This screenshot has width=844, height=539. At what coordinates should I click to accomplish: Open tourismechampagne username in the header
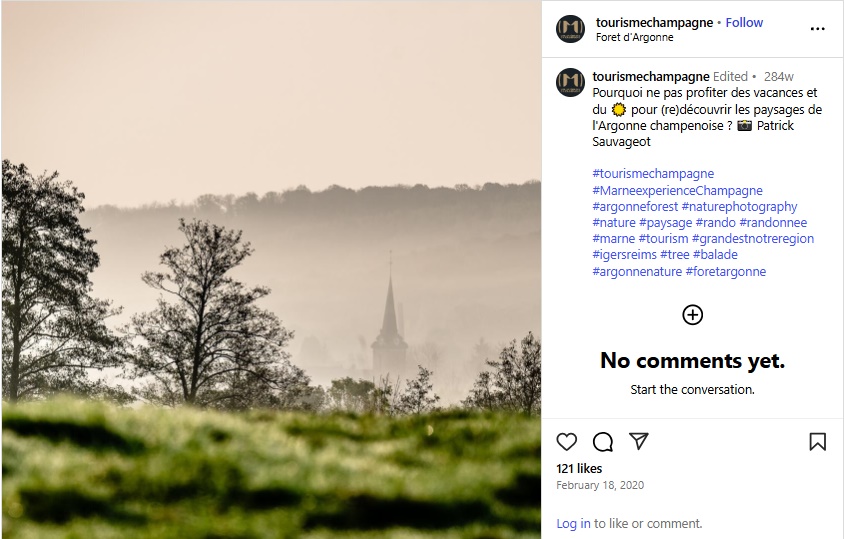pos(654,23)
